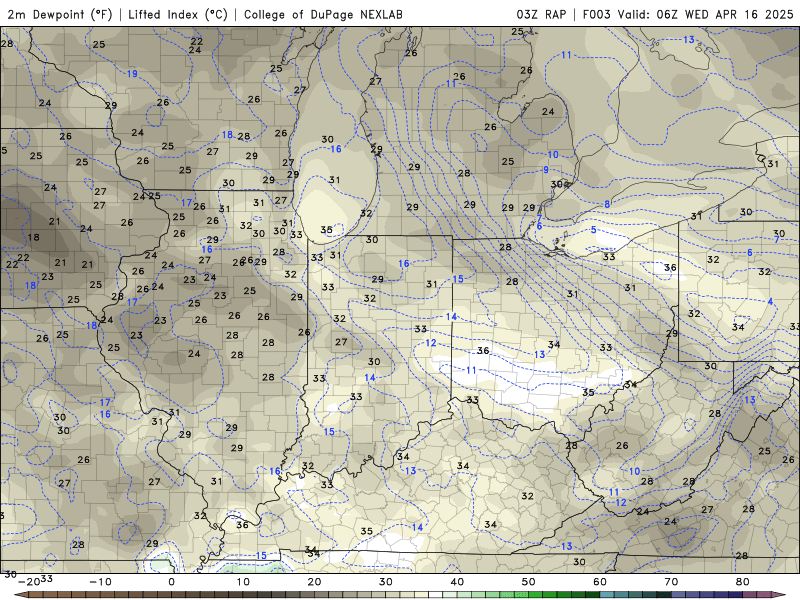The height and width of the screenshot is (600, 800).
Task: Click the blue "19" contour label
Action: coord(132,73)
